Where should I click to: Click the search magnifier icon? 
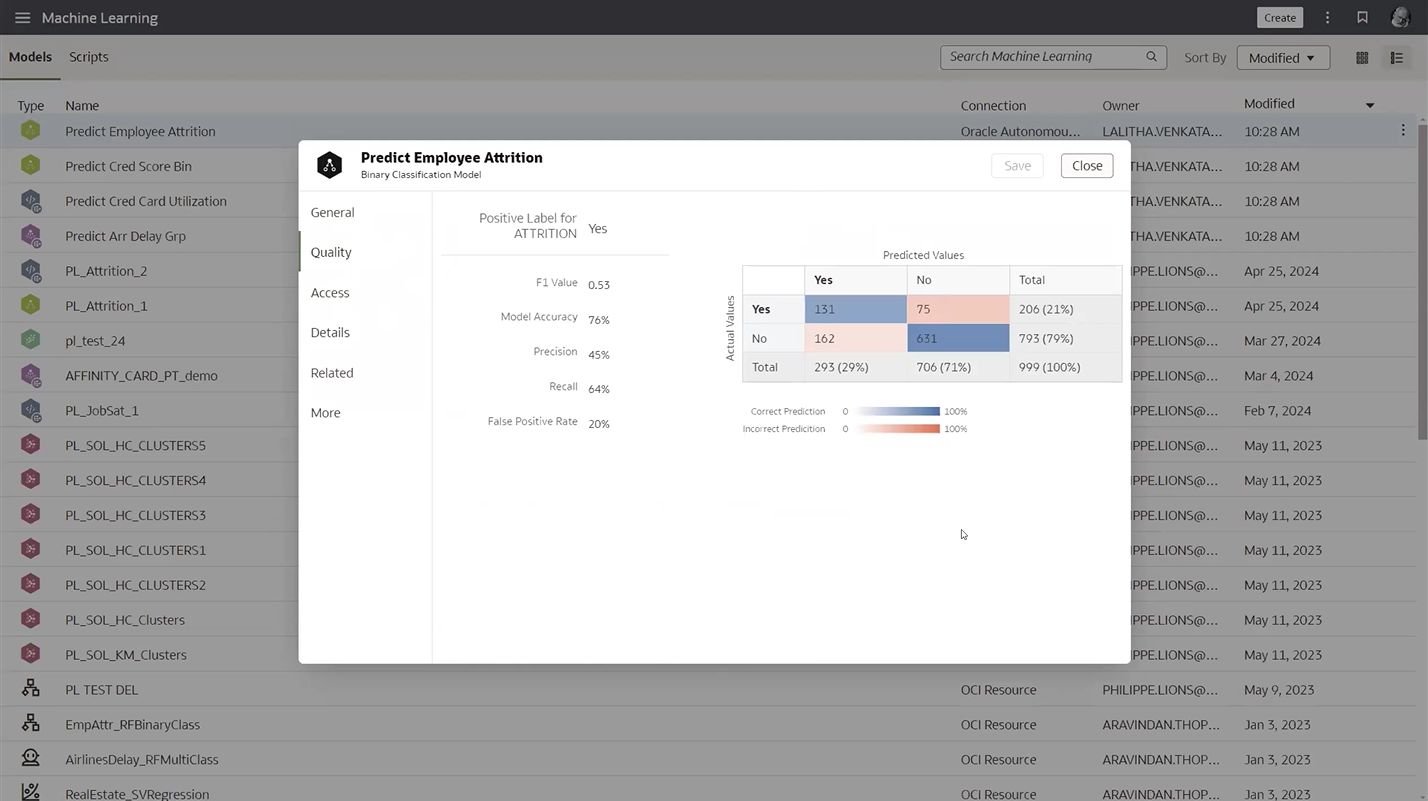1151,56
